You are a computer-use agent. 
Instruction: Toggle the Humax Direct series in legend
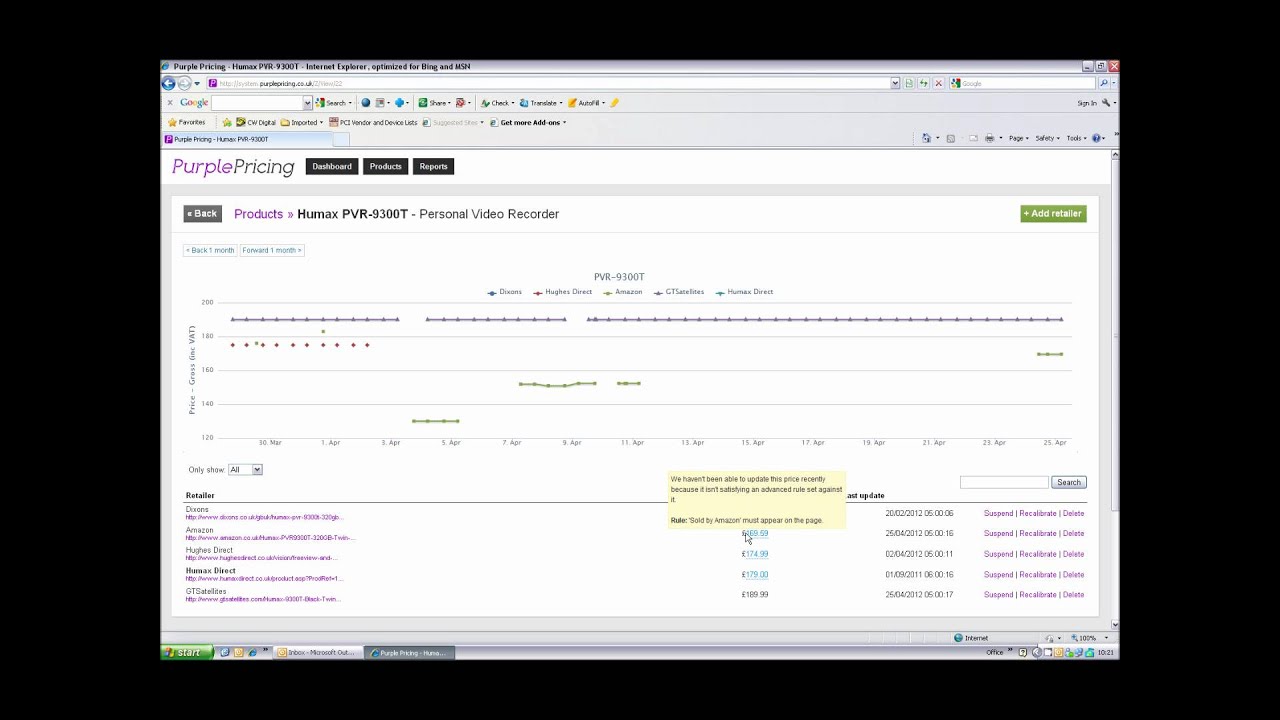(744, 292)
